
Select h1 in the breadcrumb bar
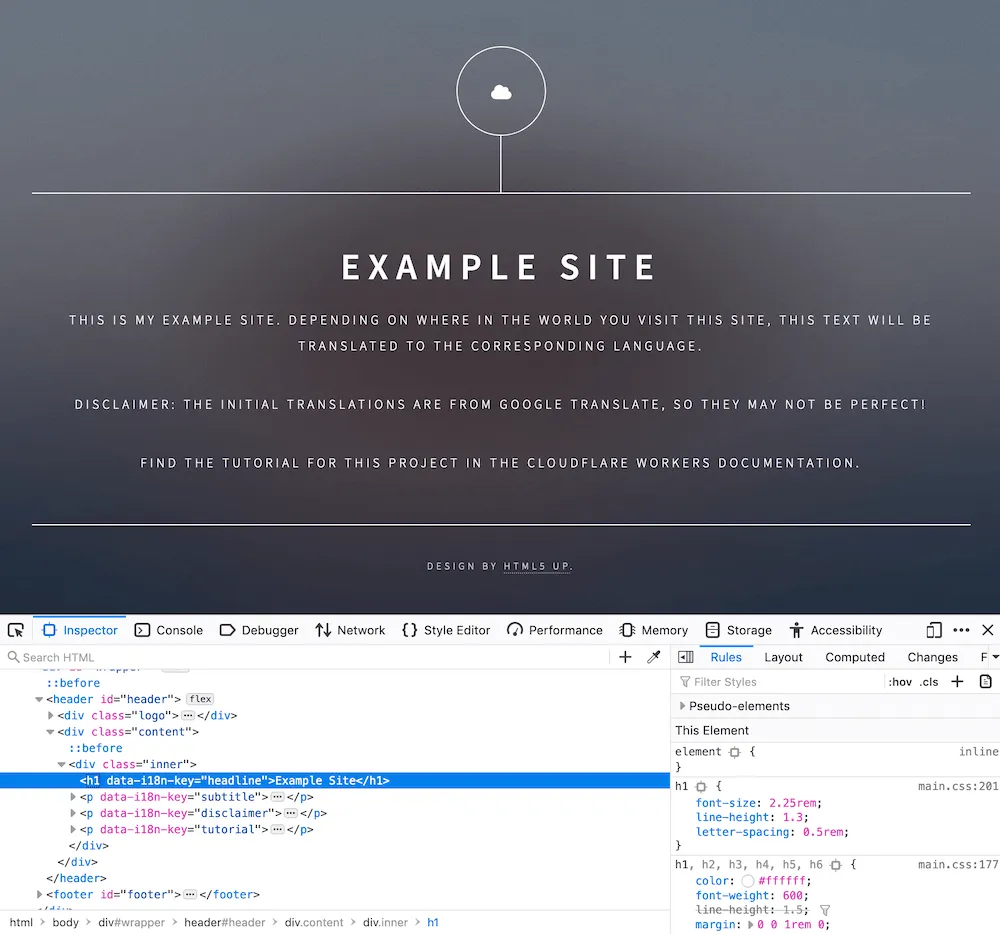(x=432, y=922)
